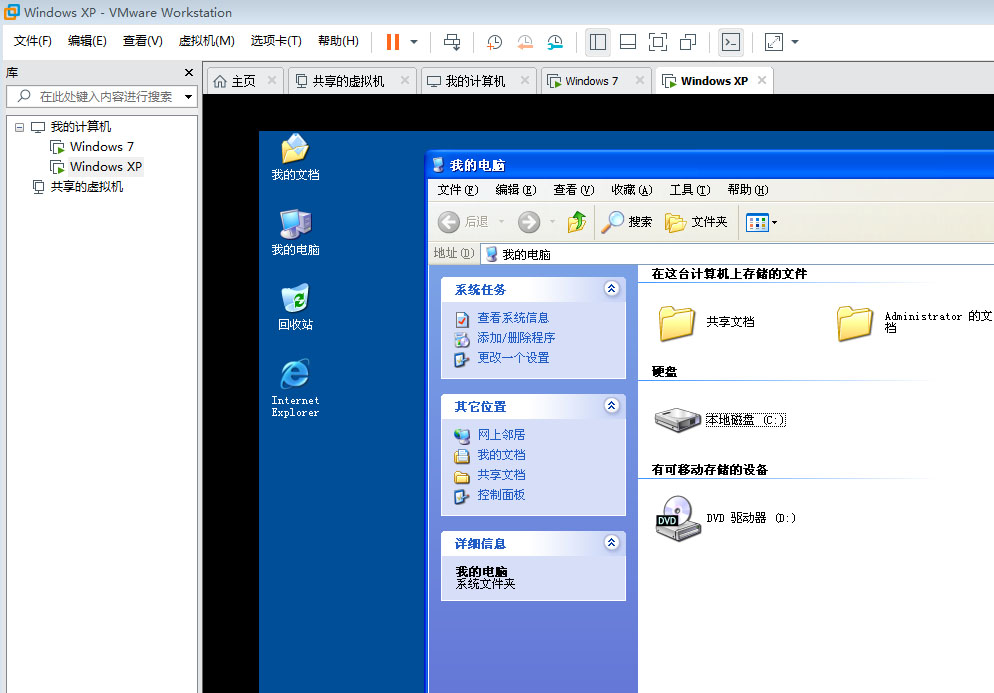Switch to the 主页 tab
This screenshot has width=994, height=693.
[x=243, y=81]
